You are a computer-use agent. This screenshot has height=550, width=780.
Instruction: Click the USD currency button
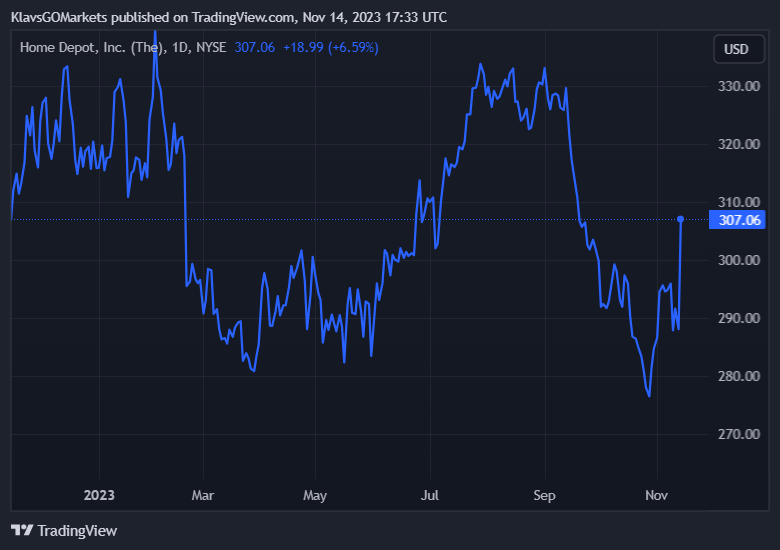[739, 49]
